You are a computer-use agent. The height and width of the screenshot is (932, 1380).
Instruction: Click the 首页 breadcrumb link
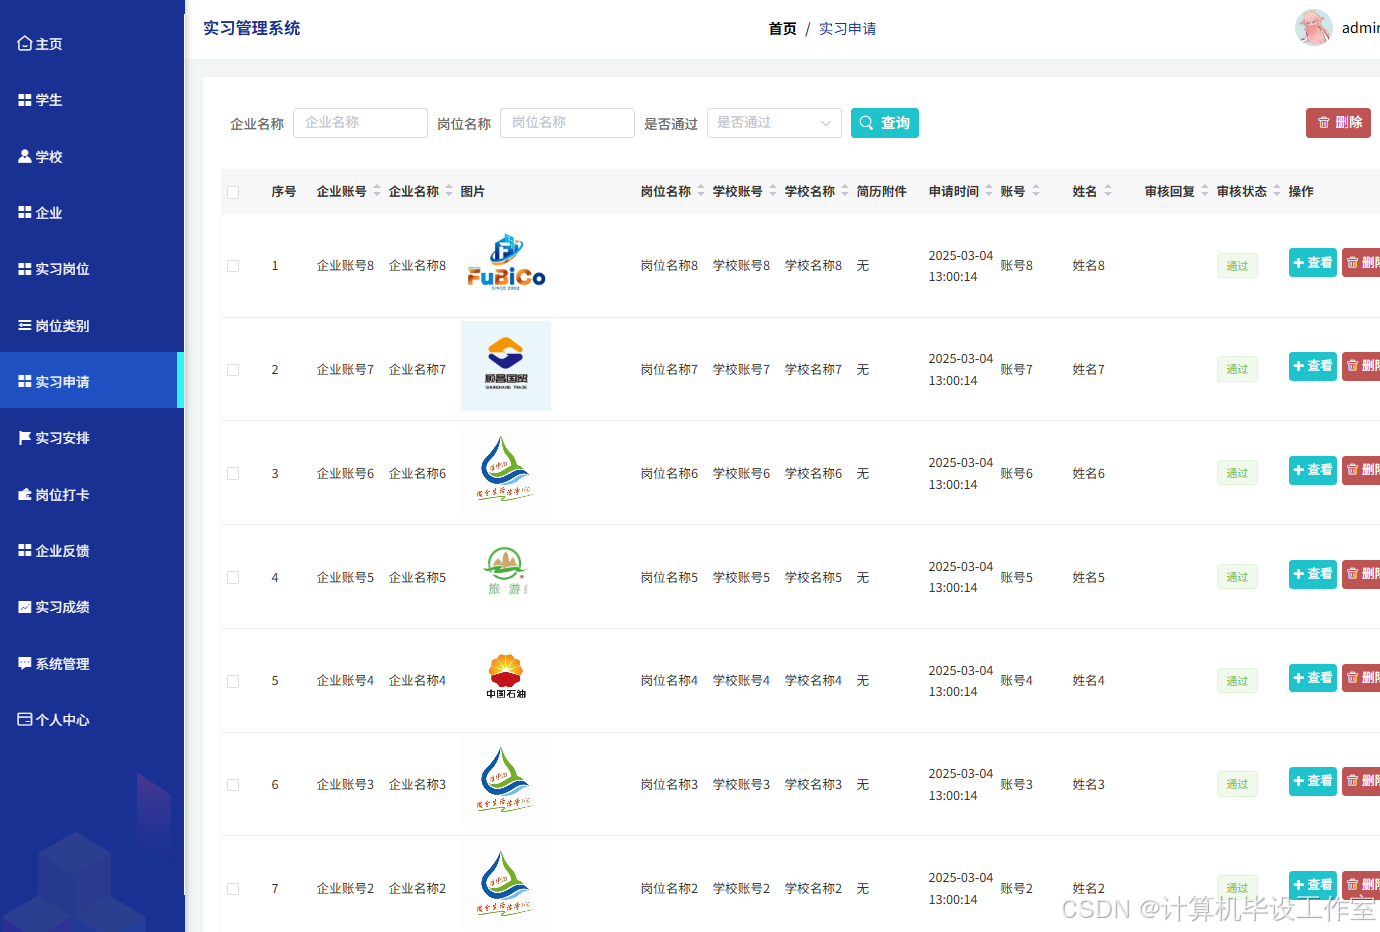[782, 29]
